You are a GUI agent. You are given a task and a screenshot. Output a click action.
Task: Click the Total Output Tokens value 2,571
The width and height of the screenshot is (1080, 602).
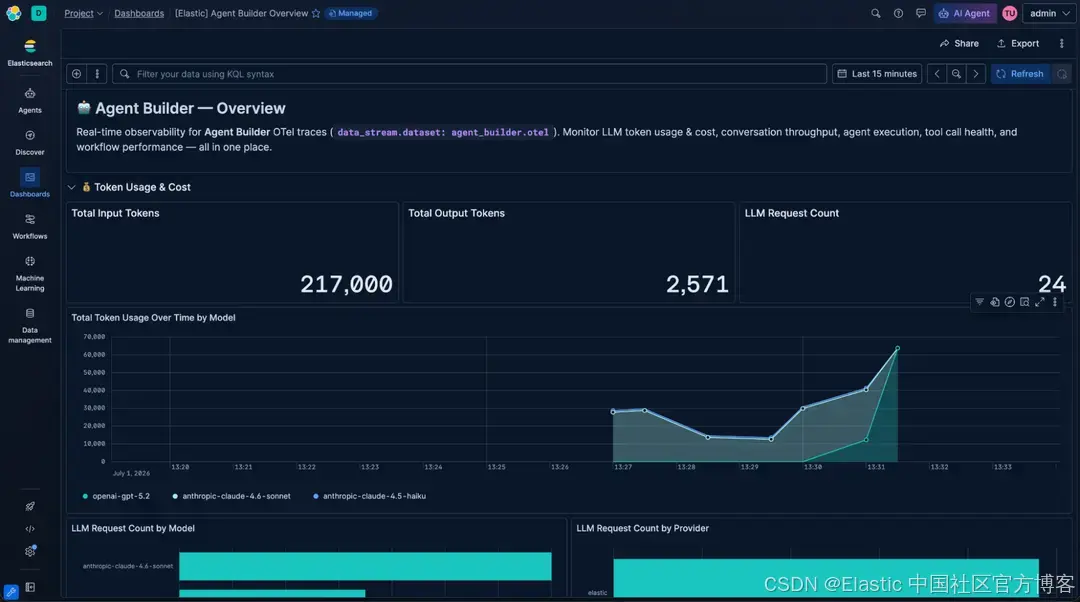coord(697,284)
